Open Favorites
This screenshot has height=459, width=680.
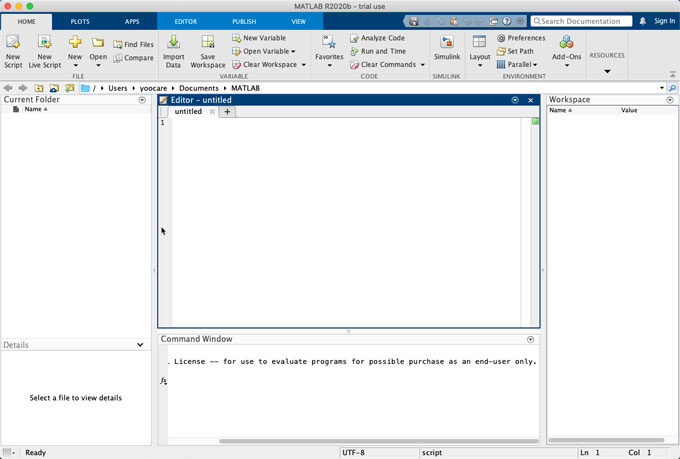(329, 52)
